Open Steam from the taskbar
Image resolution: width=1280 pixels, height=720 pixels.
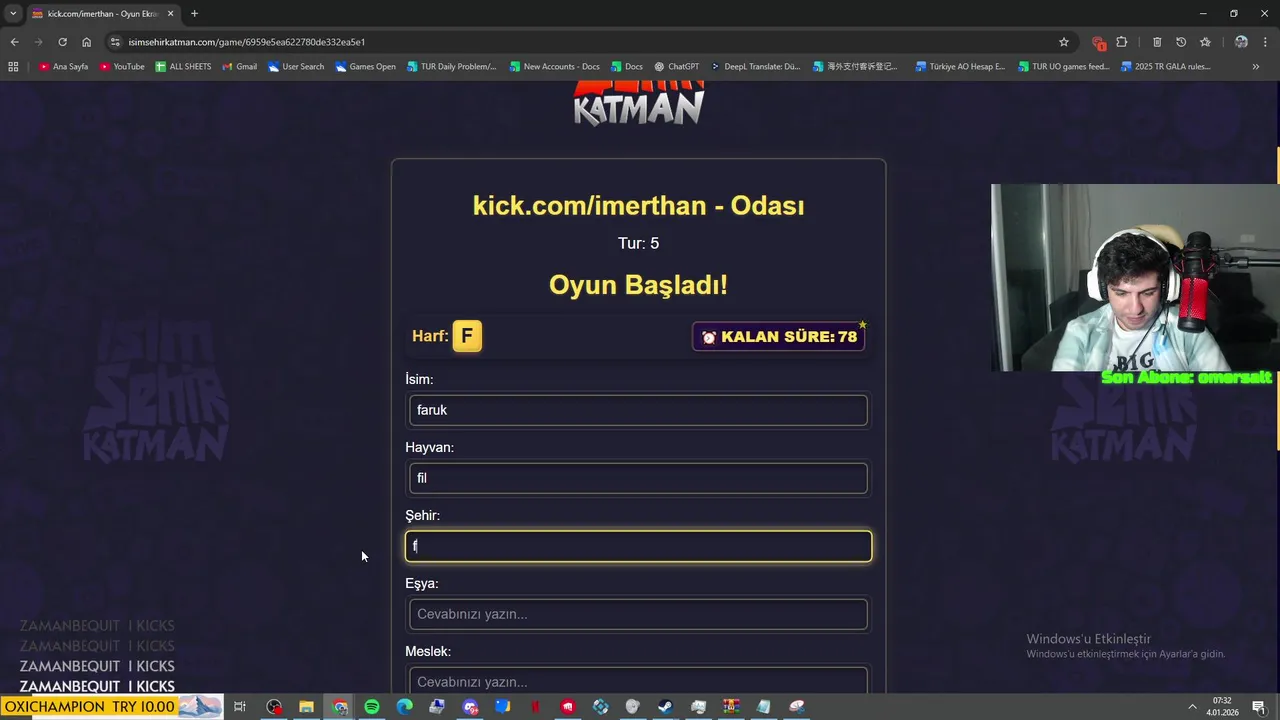(x=665, y=707)
